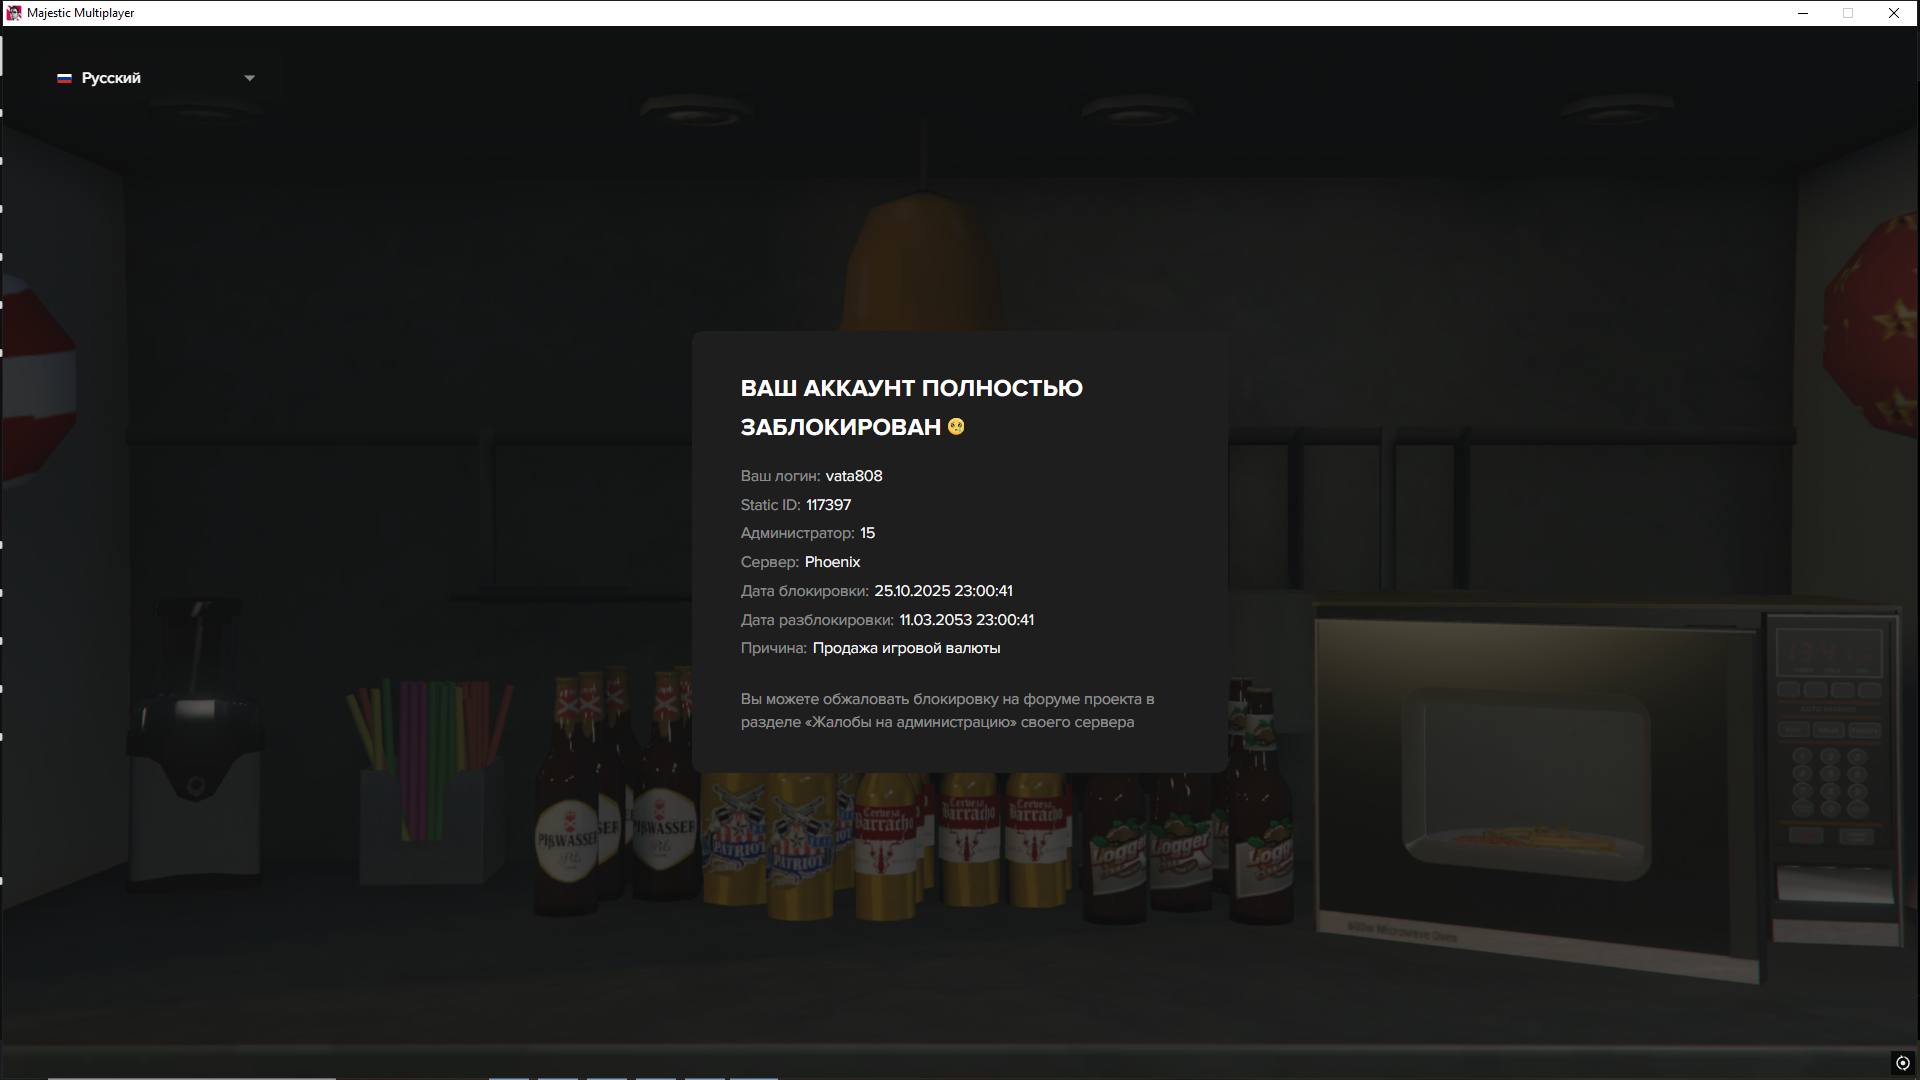
Task: Click the server name Phoenix
Action: pos(832,562)
